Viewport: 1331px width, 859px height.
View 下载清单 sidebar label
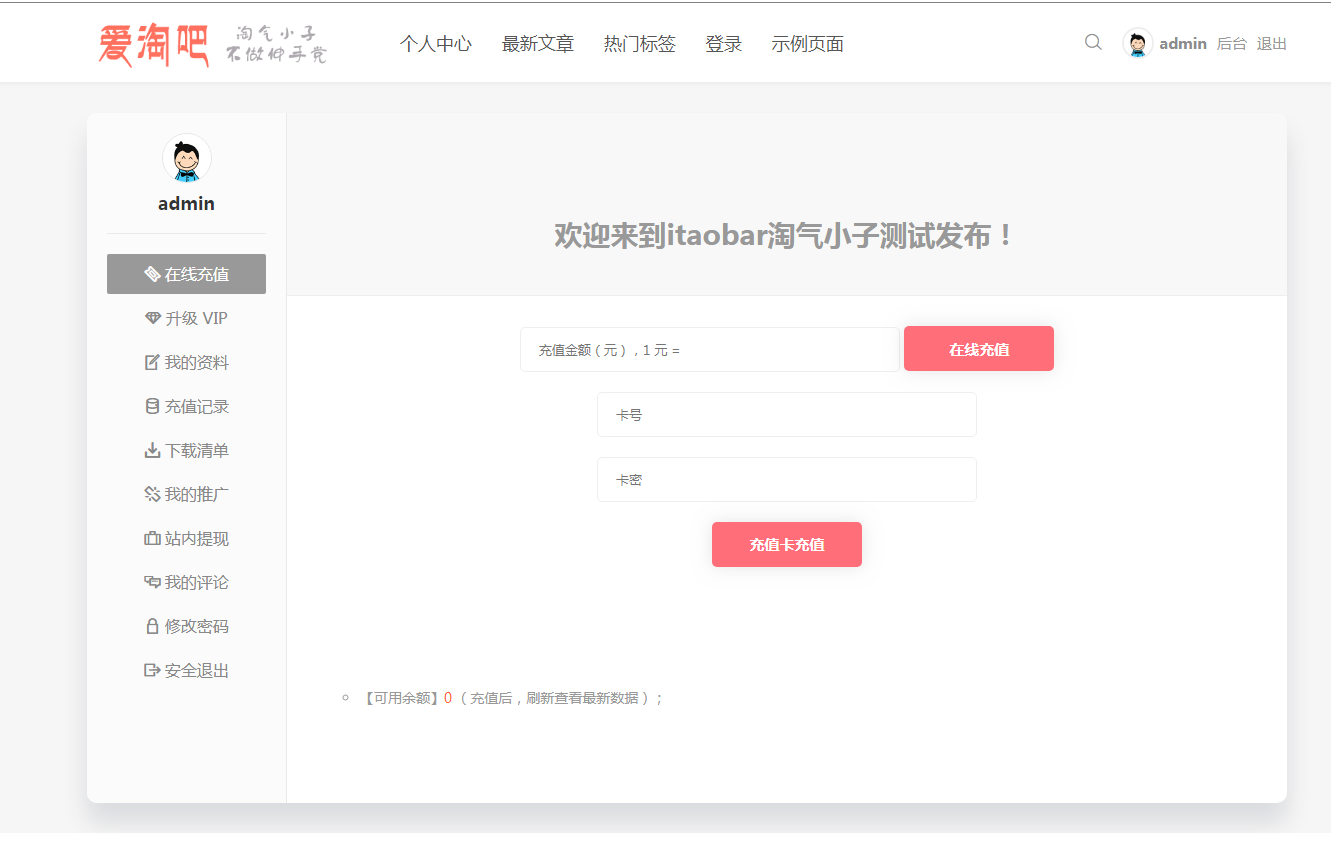point(197,450)
